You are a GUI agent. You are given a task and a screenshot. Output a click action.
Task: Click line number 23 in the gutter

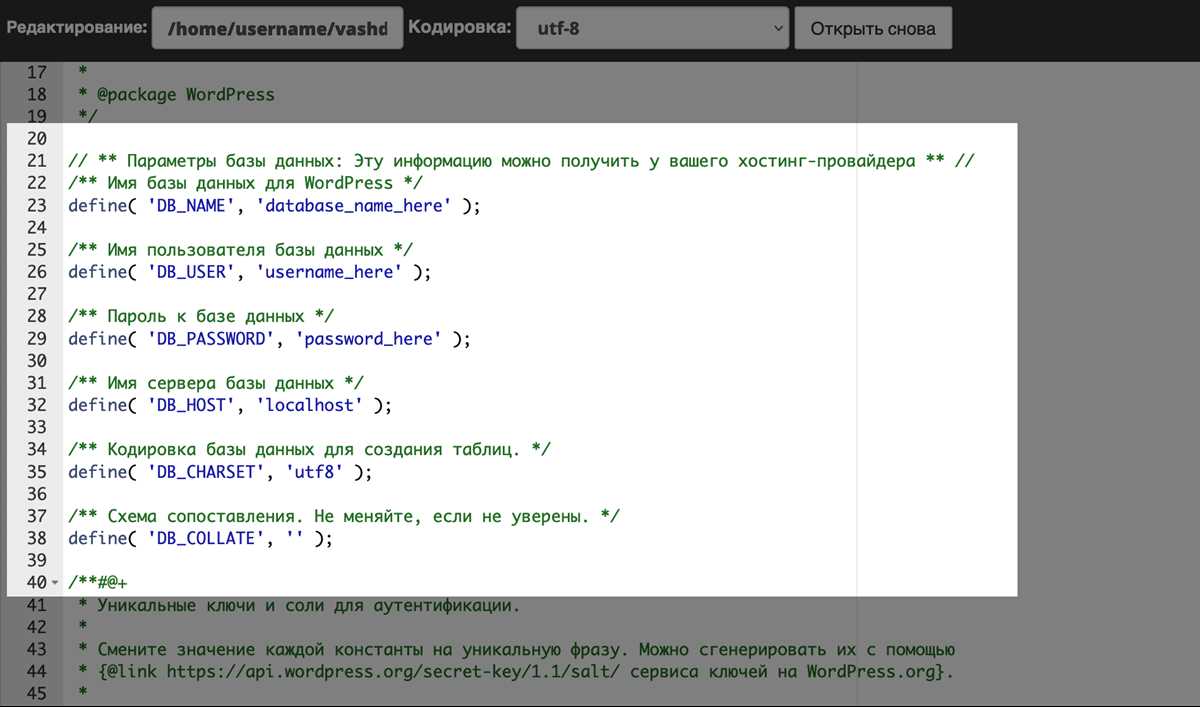pyautogui.click(x=37, y=206)
